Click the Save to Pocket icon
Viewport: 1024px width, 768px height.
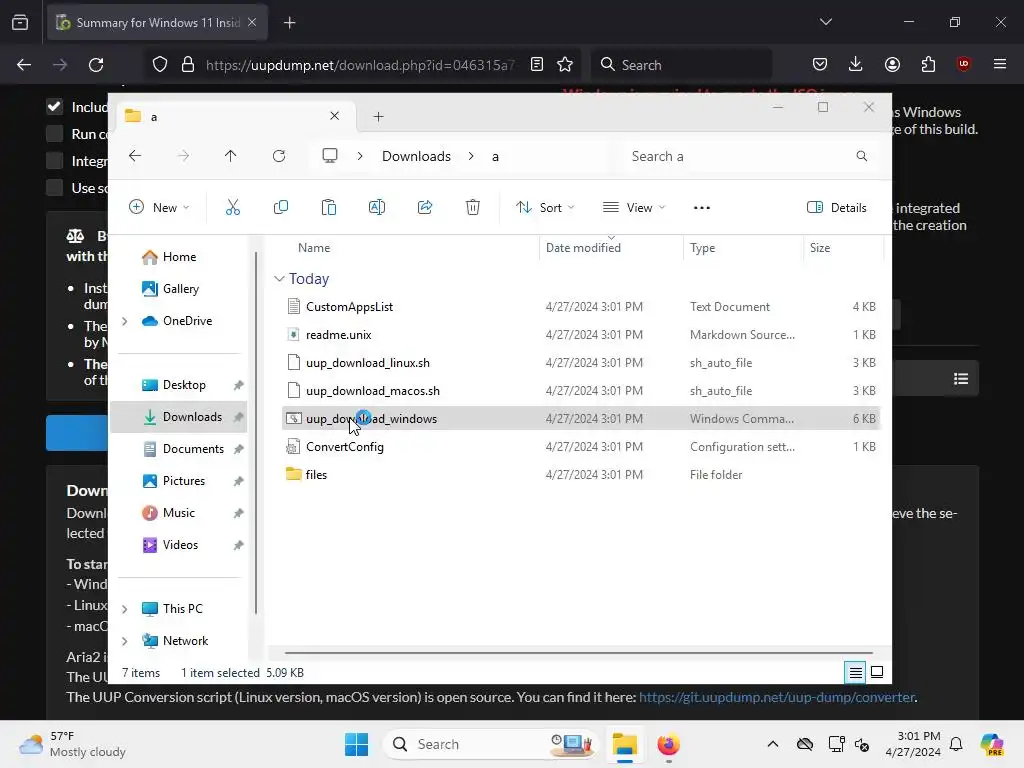[x=820, y=64]
